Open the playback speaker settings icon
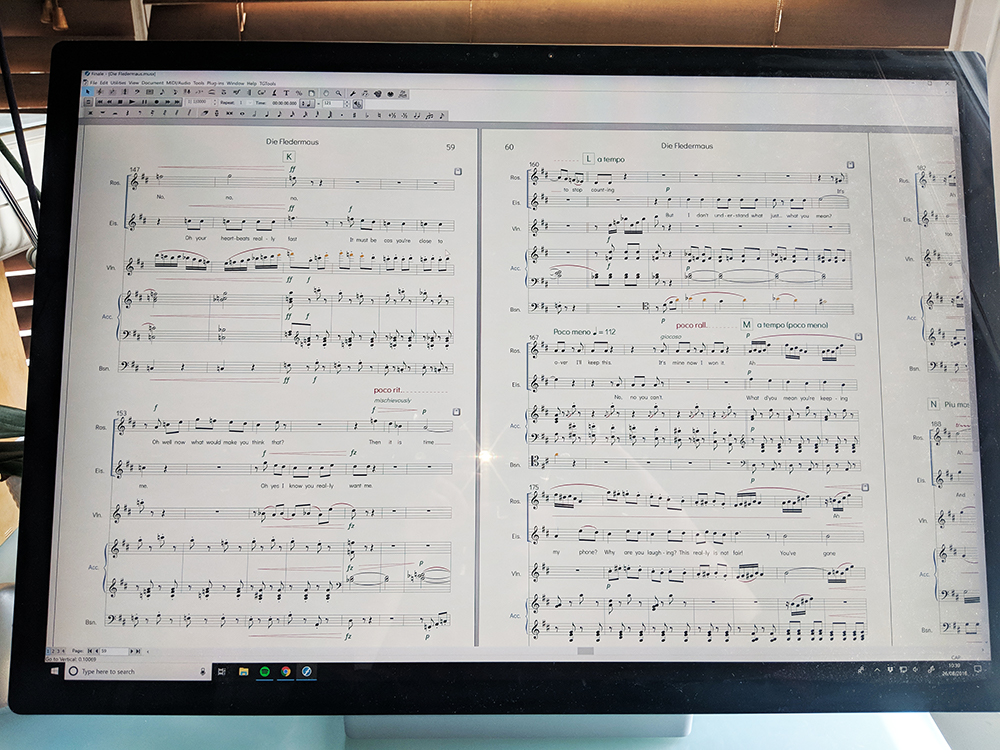1000x750 pixels. [358, 103]
